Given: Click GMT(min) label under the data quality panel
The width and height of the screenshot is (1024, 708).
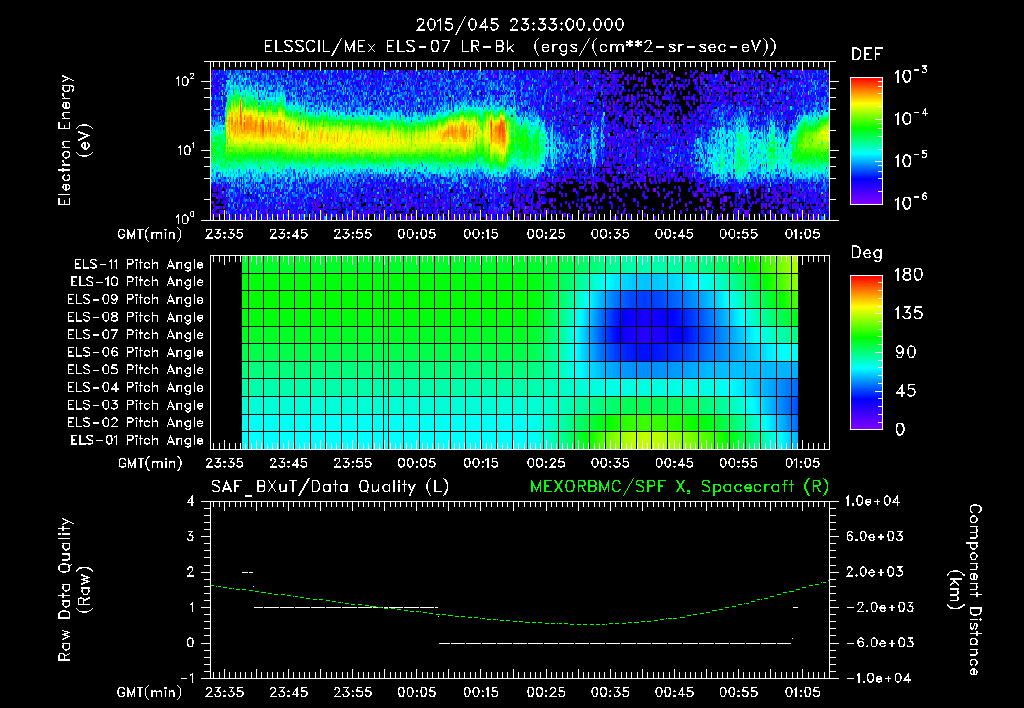Looking at the screenshot, I should (x=150, y=692).
